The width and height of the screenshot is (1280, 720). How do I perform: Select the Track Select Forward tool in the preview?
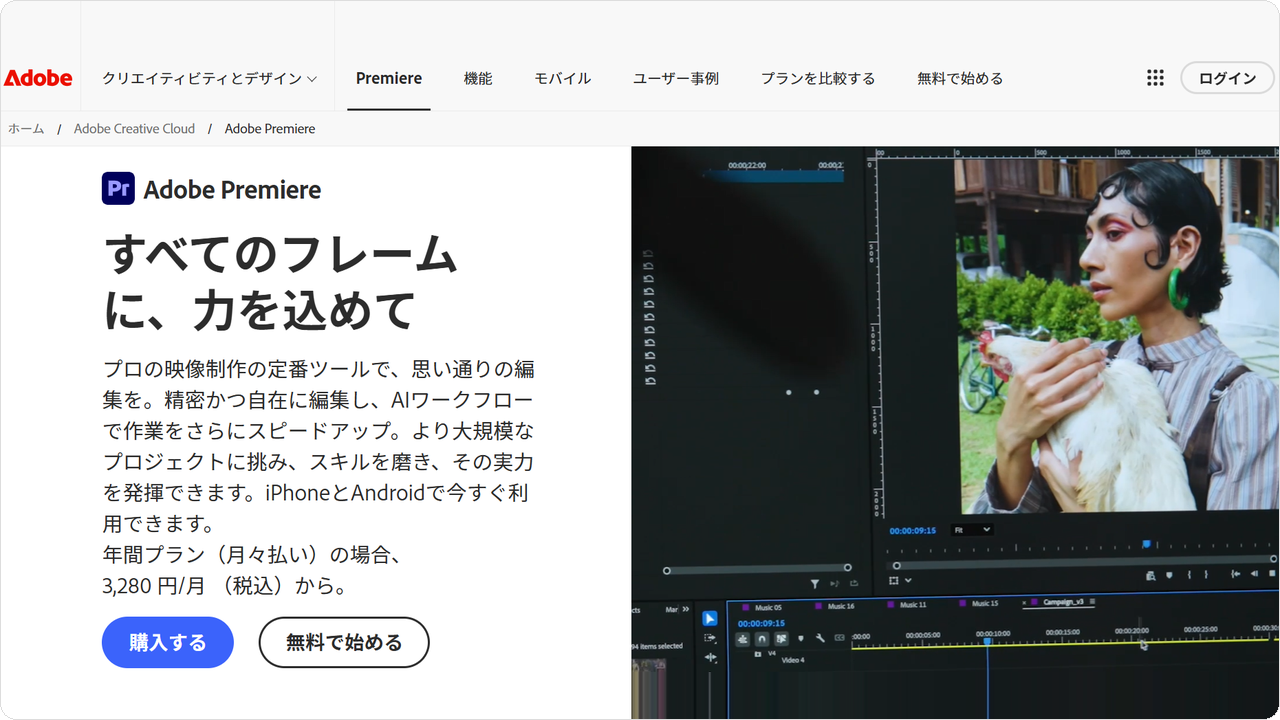pyautogui.click(x=709, y=638)
